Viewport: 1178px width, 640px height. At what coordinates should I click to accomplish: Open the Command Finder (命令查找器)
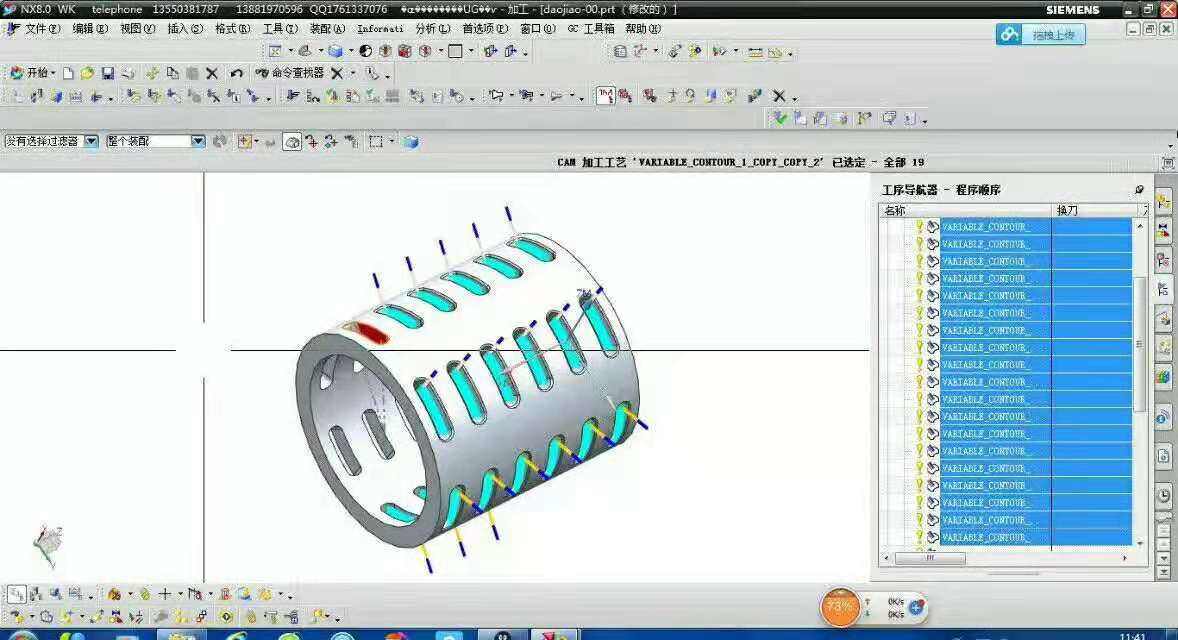click(290, 73)
